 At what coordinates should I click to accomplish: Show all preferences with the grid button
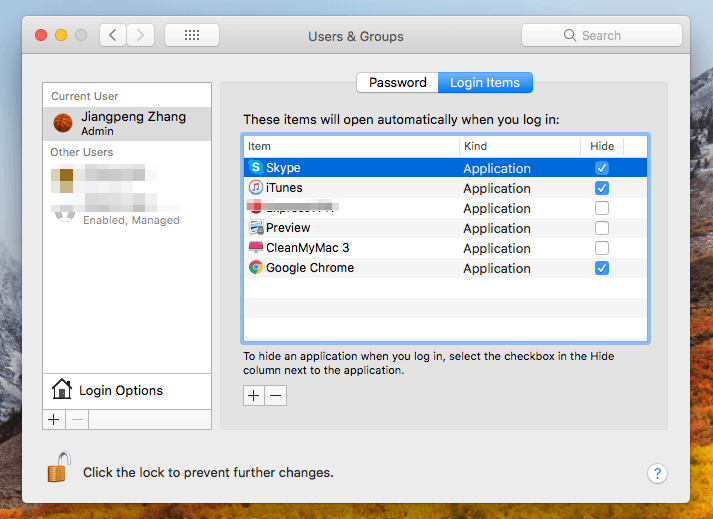[x=192, y=35]
